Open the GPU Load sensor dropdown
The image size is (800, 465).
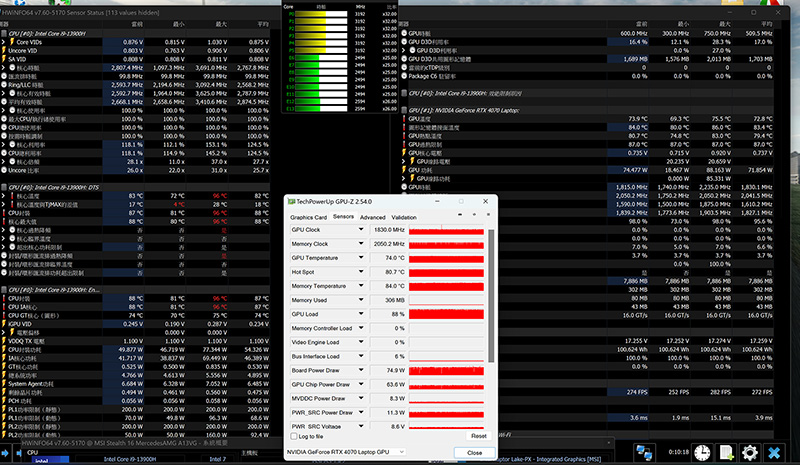(x=361, y=314)
